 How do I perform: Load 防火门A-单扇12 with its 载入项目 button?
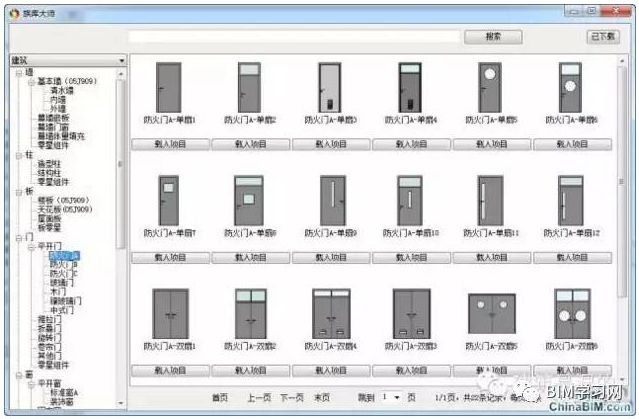click(x=573, y=258)
